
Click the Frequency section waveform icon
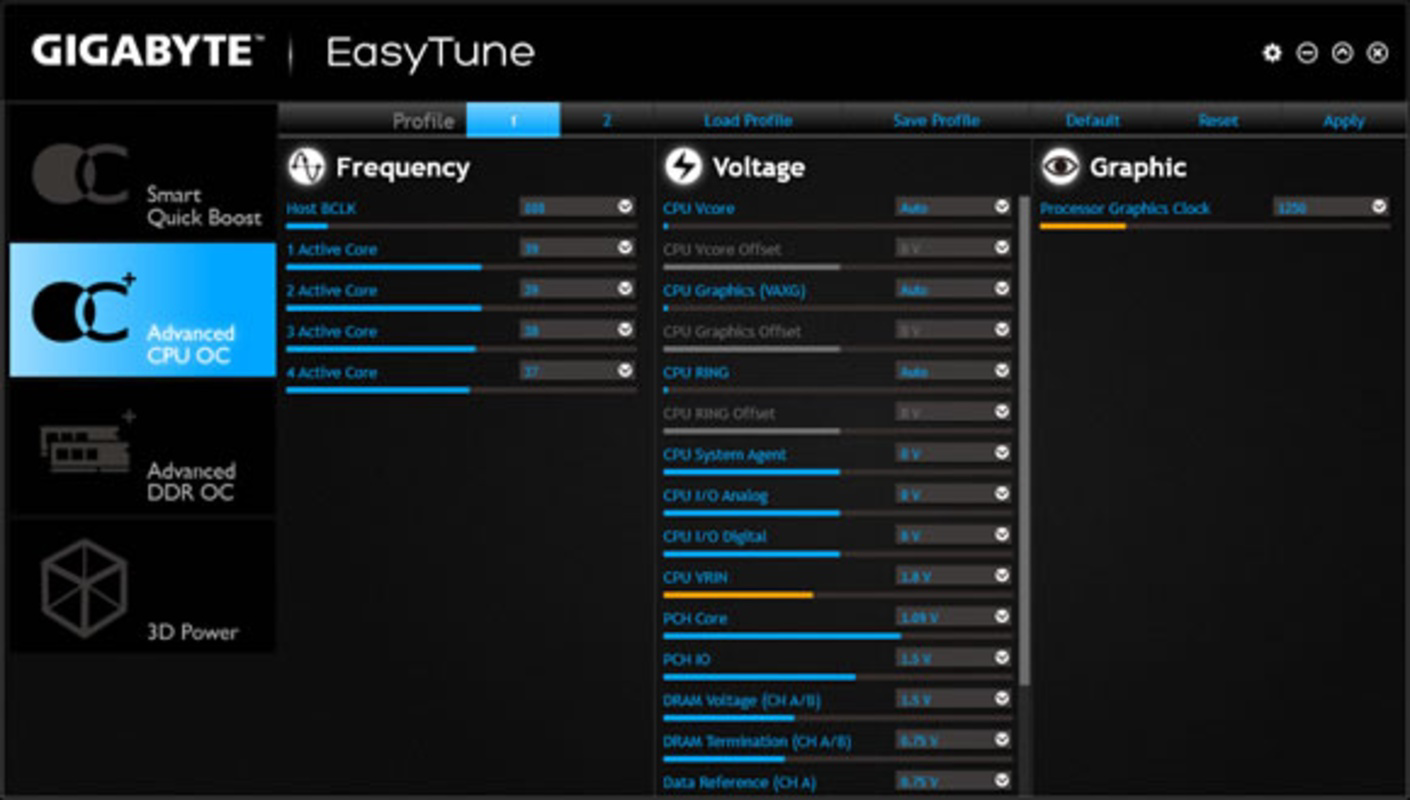(x=309, y=165)
